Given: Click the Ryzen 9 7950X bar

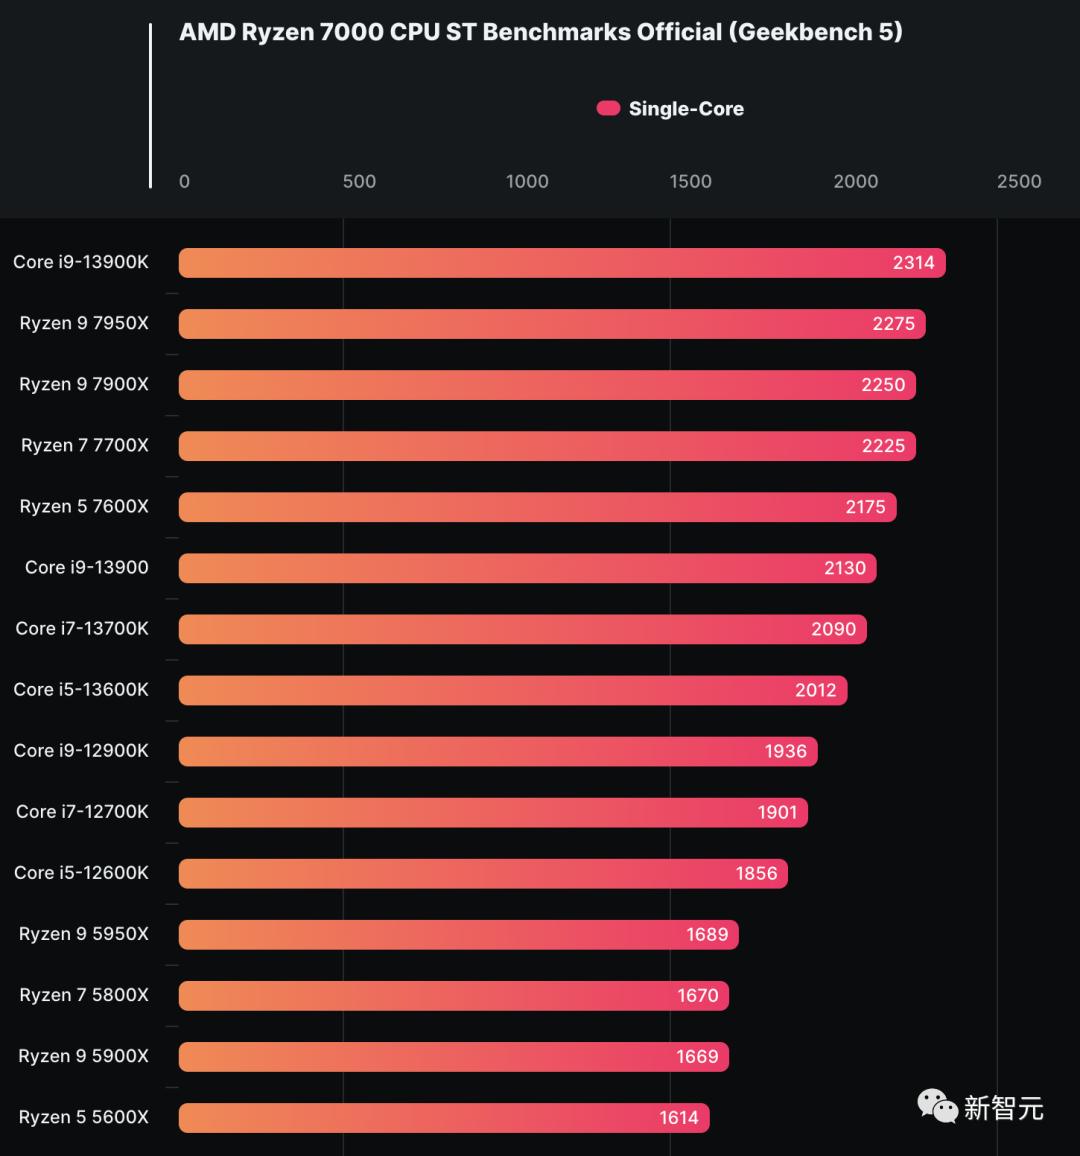Looking at the screenshot, I should click(551, 324).
